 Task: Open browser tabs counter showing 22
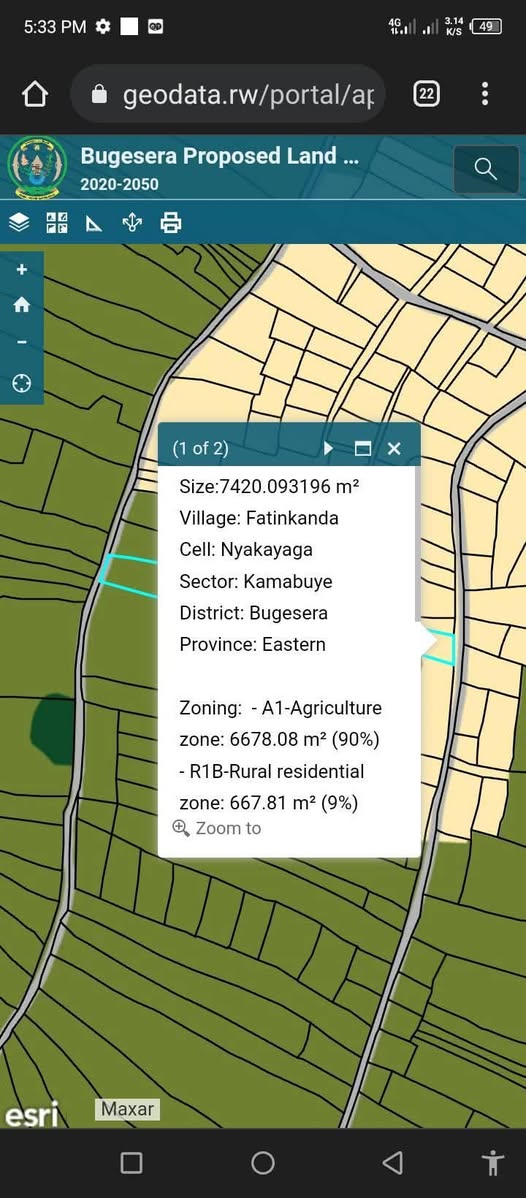[x=427, y=94]
